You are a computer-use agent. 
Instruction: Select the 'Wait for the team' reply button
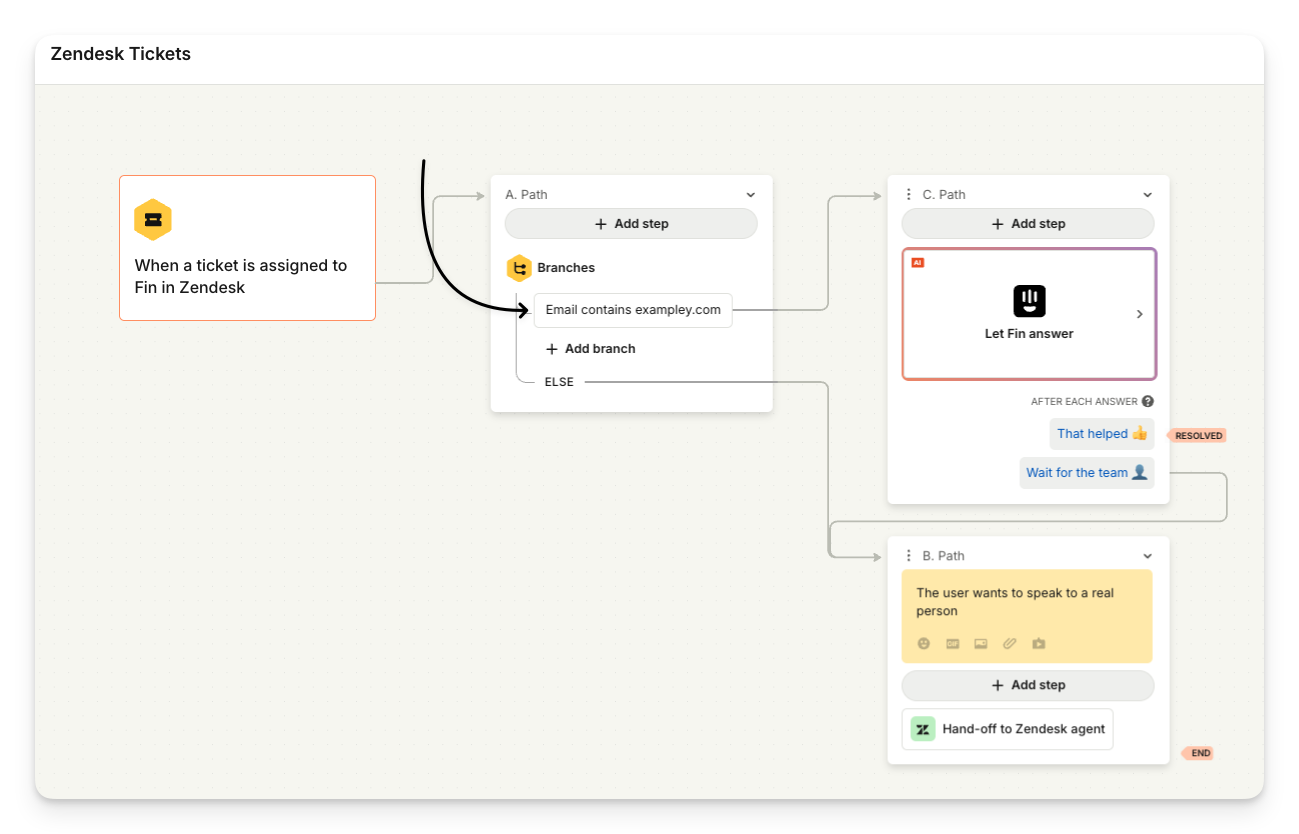pos(1086,473)
